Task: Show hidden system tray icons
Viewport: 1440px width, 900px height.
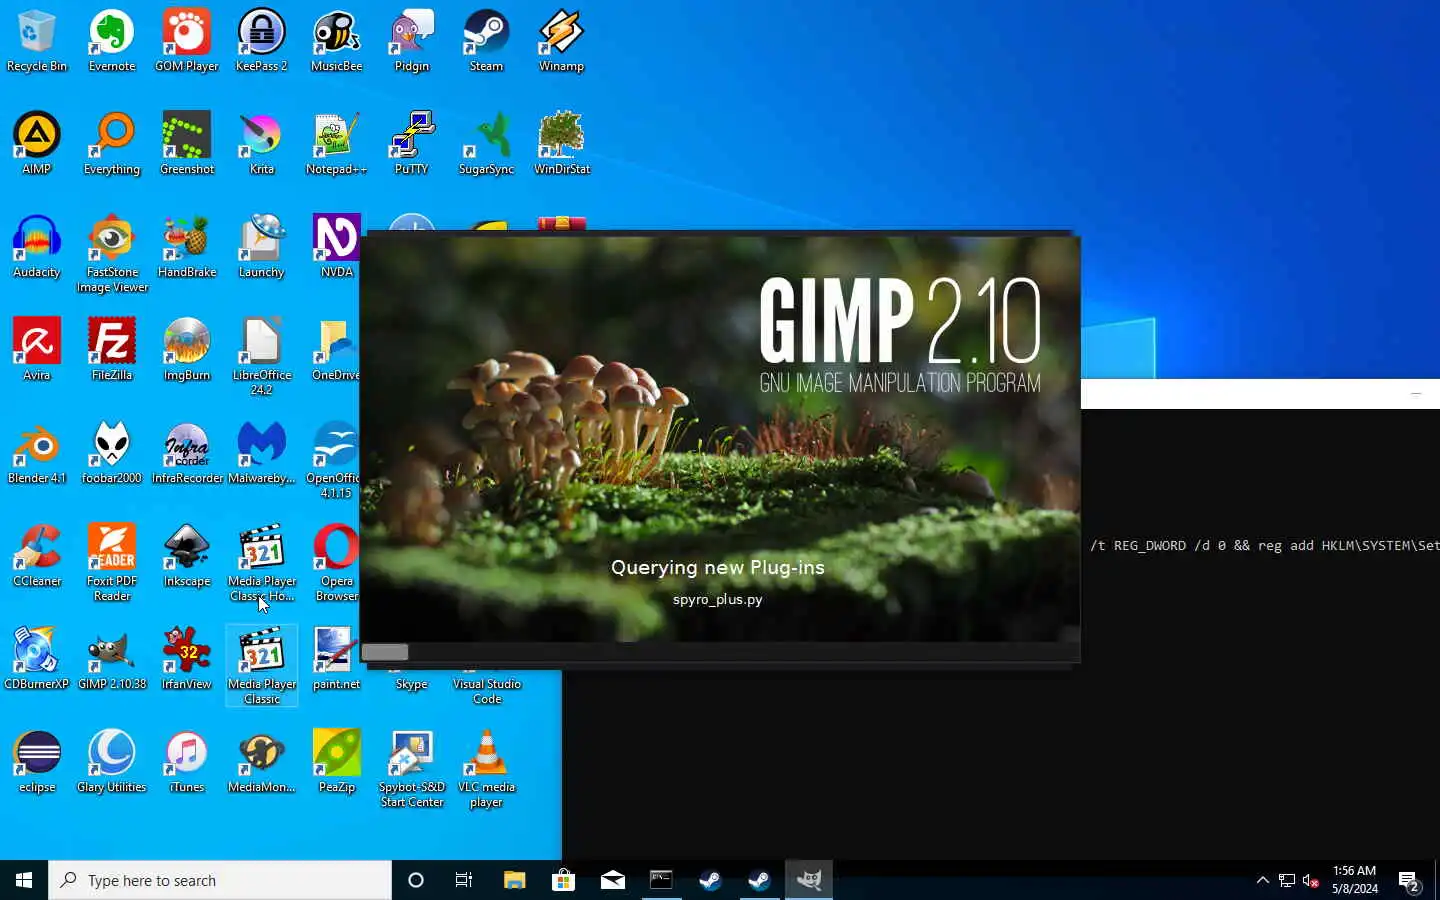Action: [x=1262, y=880]
